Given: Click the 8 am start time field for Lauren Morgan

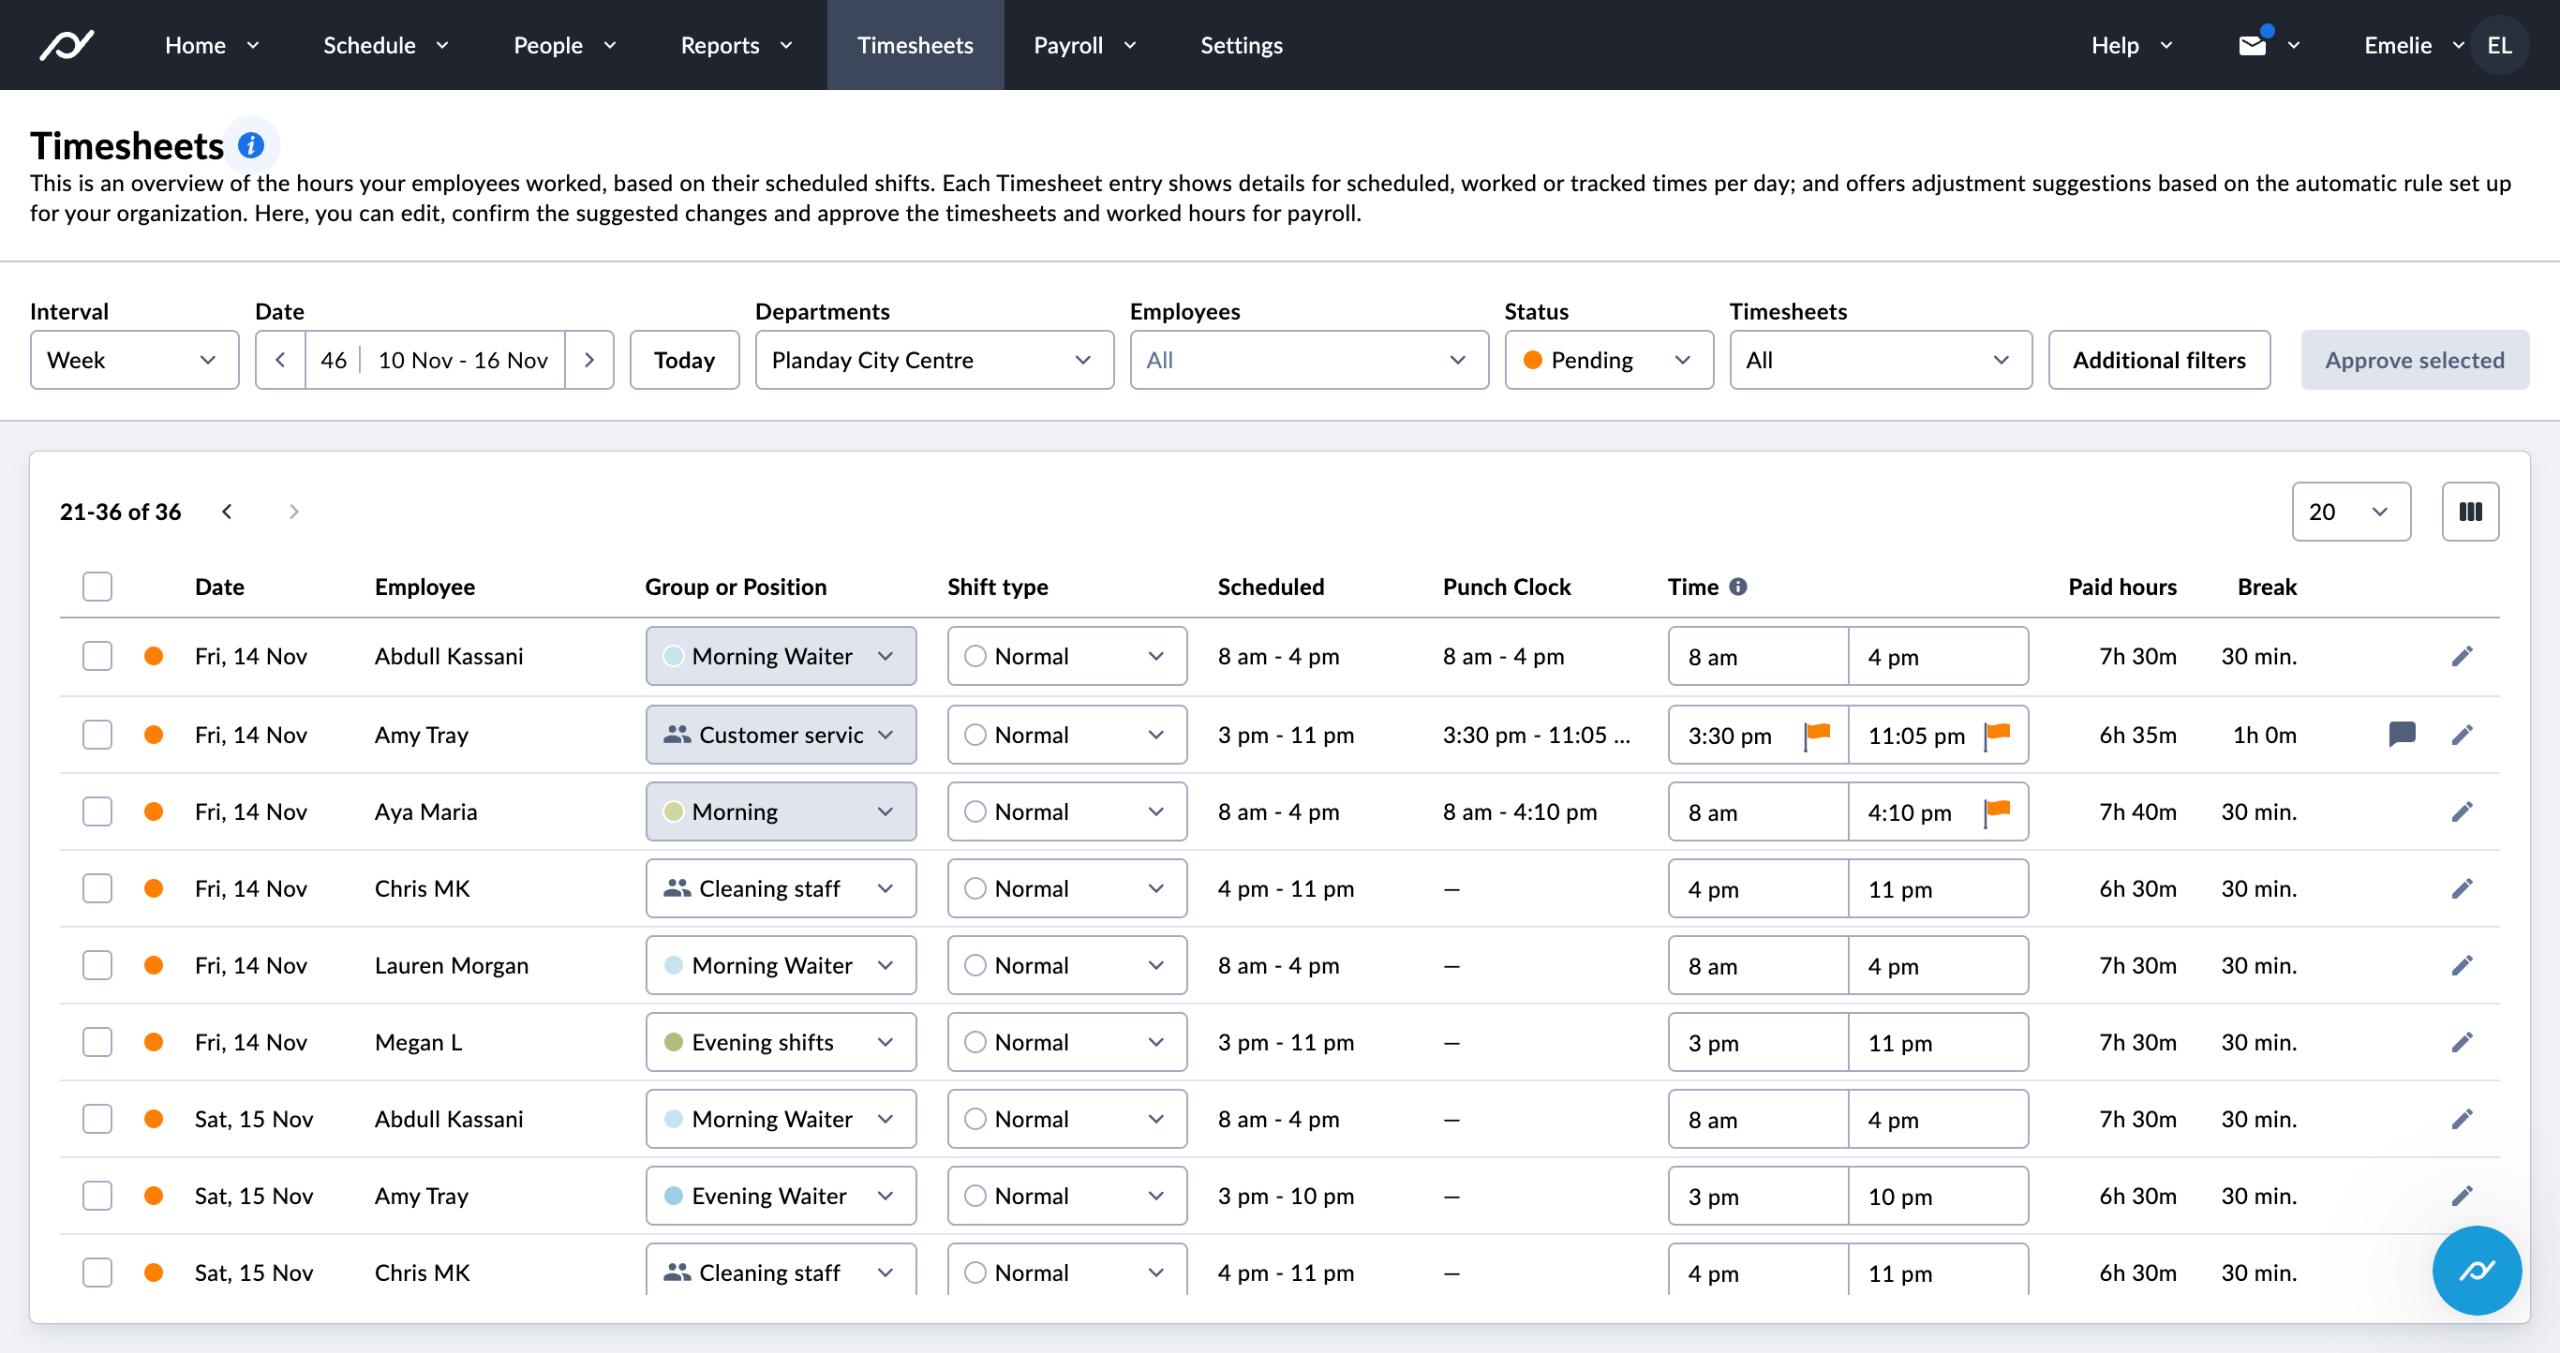Looking at the screenshot, I should [1757, 966].
